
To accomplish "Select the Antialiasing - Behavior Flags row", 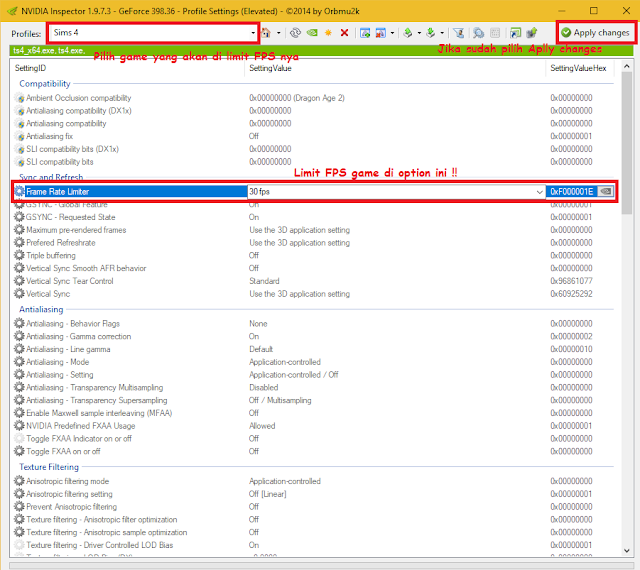I will tap(313, 324).
